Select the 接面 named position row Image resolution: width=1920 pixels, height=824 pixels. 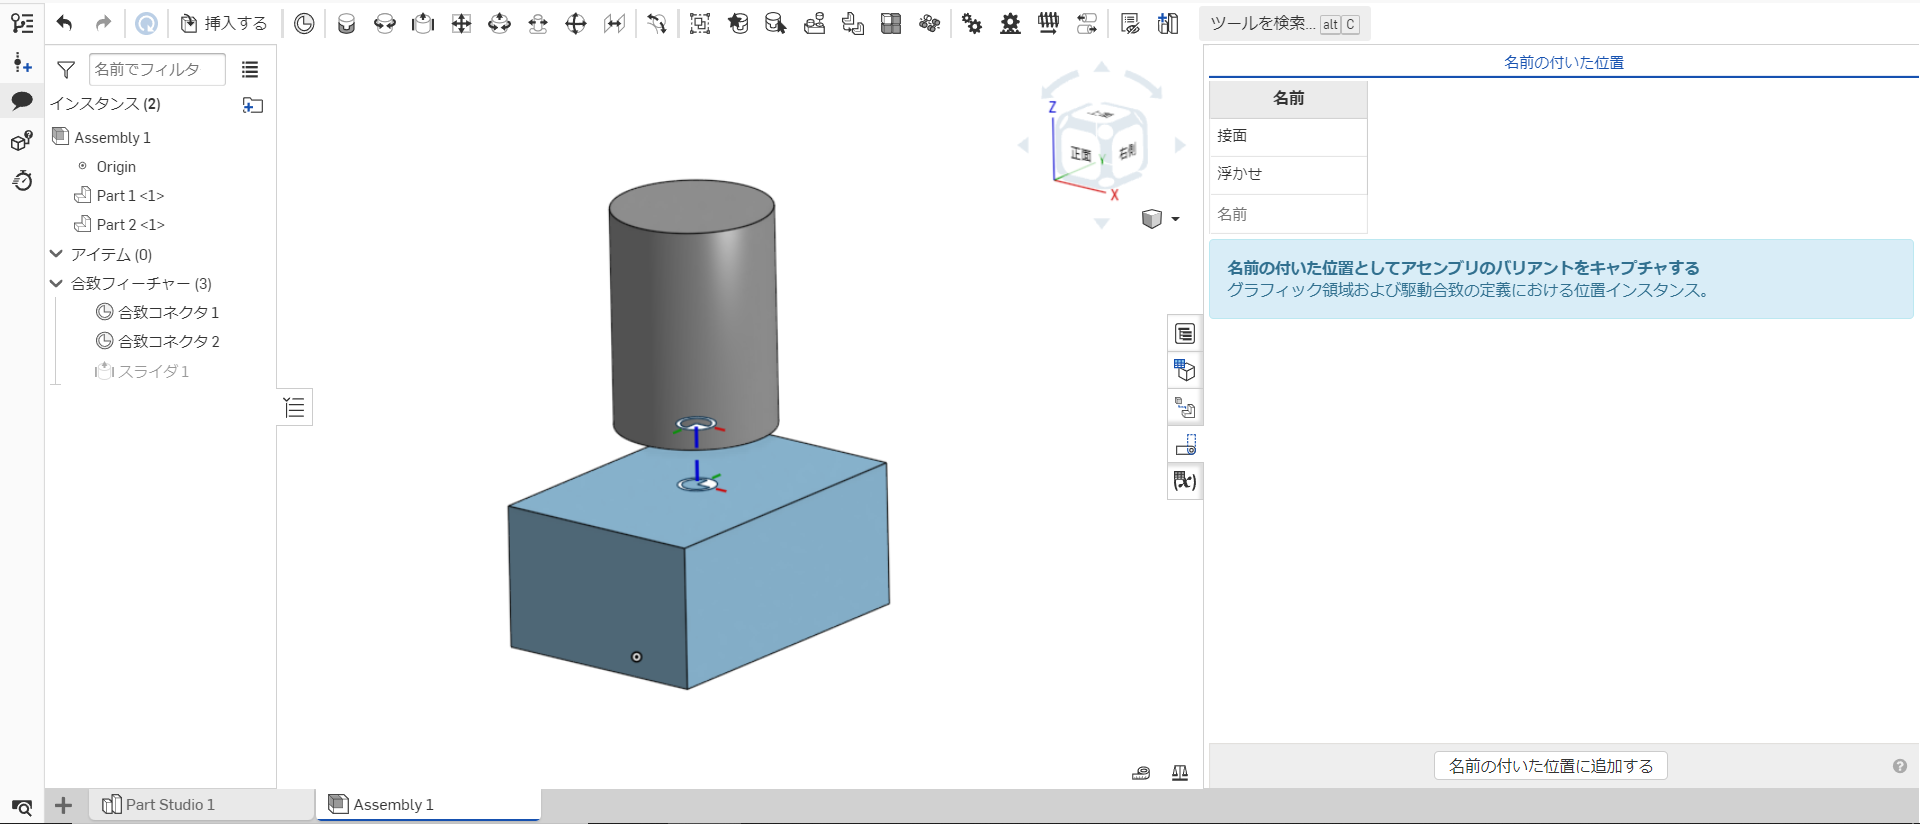(1288, 136)
